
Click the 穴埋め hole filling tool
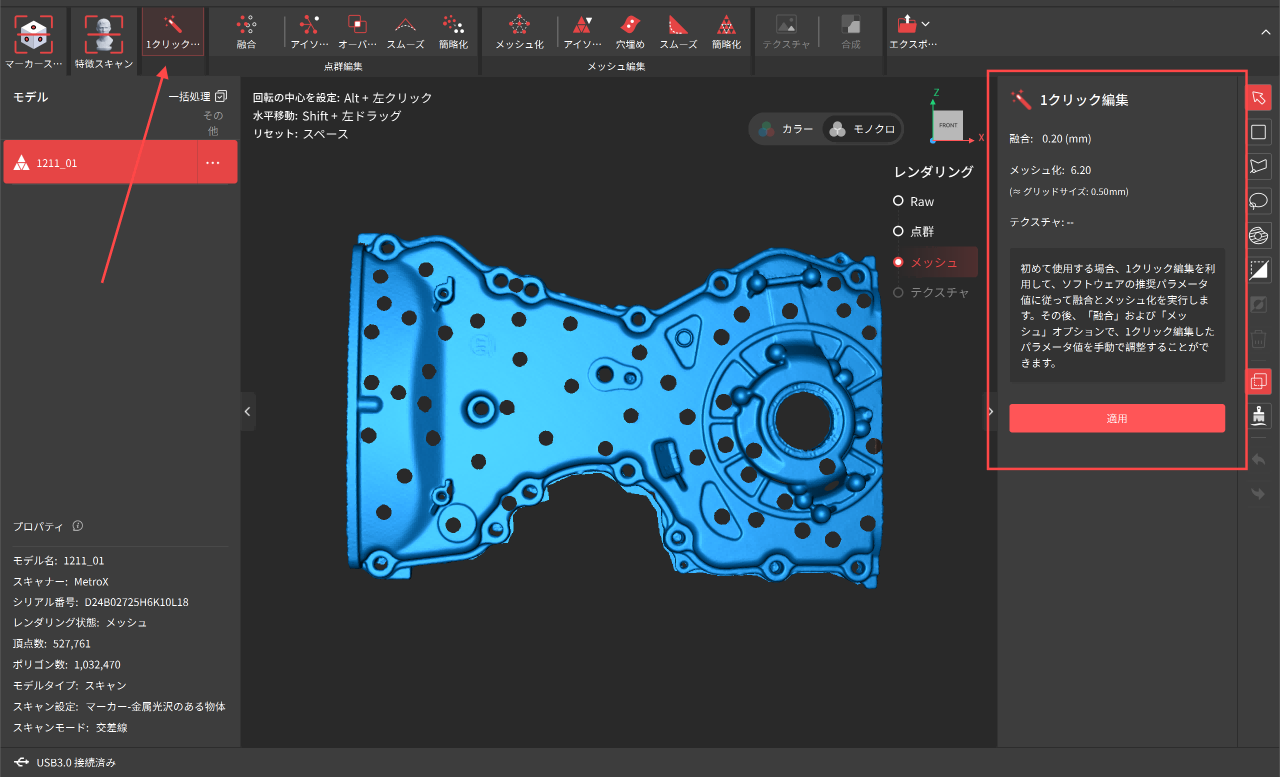630,31
